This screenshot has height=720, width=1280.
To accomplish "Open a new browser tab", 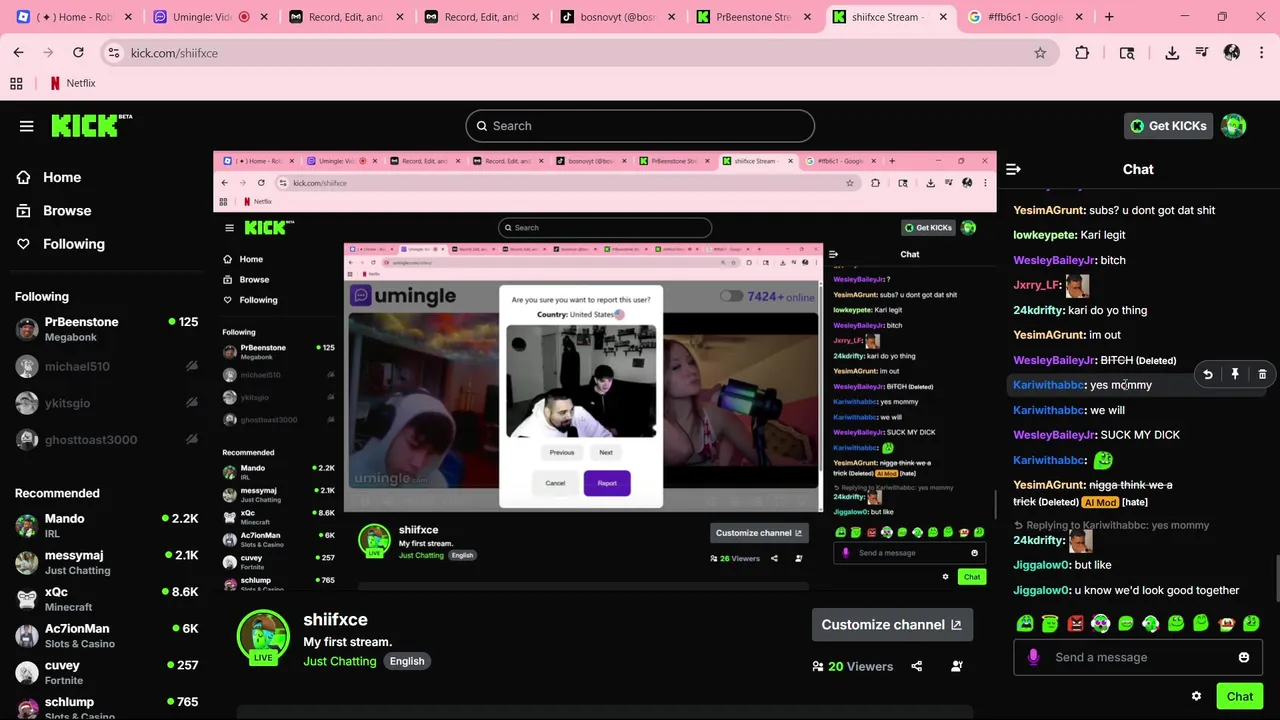I will (1109, 17).
